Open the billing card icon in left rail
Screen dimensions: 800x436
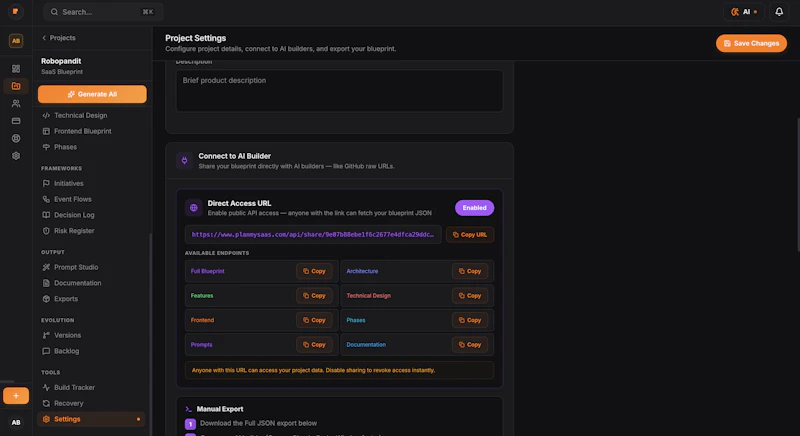pos(16,121)
